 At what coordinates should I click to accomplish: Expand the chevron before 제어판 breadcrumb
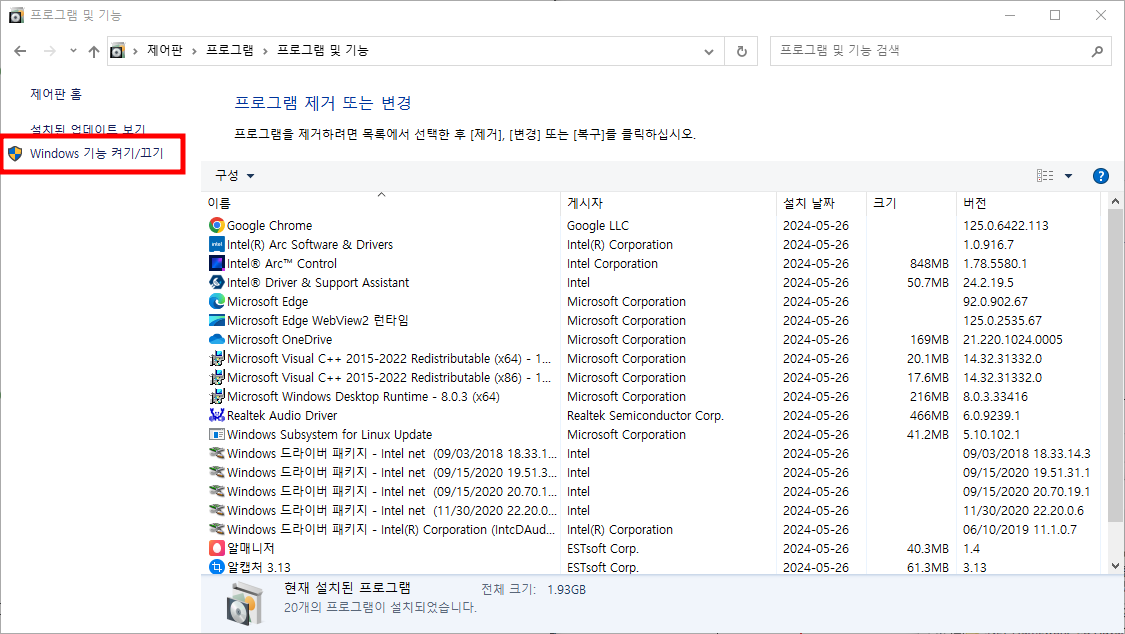coord(136,51)
